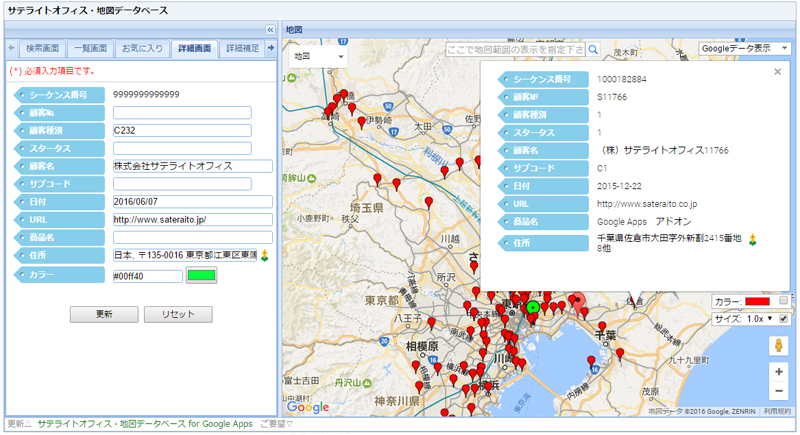Viewport: 800px width, 435px height.
Task: Switch to the 検索画面 tab
Action: pyautogui.click(x=42, y=48)
